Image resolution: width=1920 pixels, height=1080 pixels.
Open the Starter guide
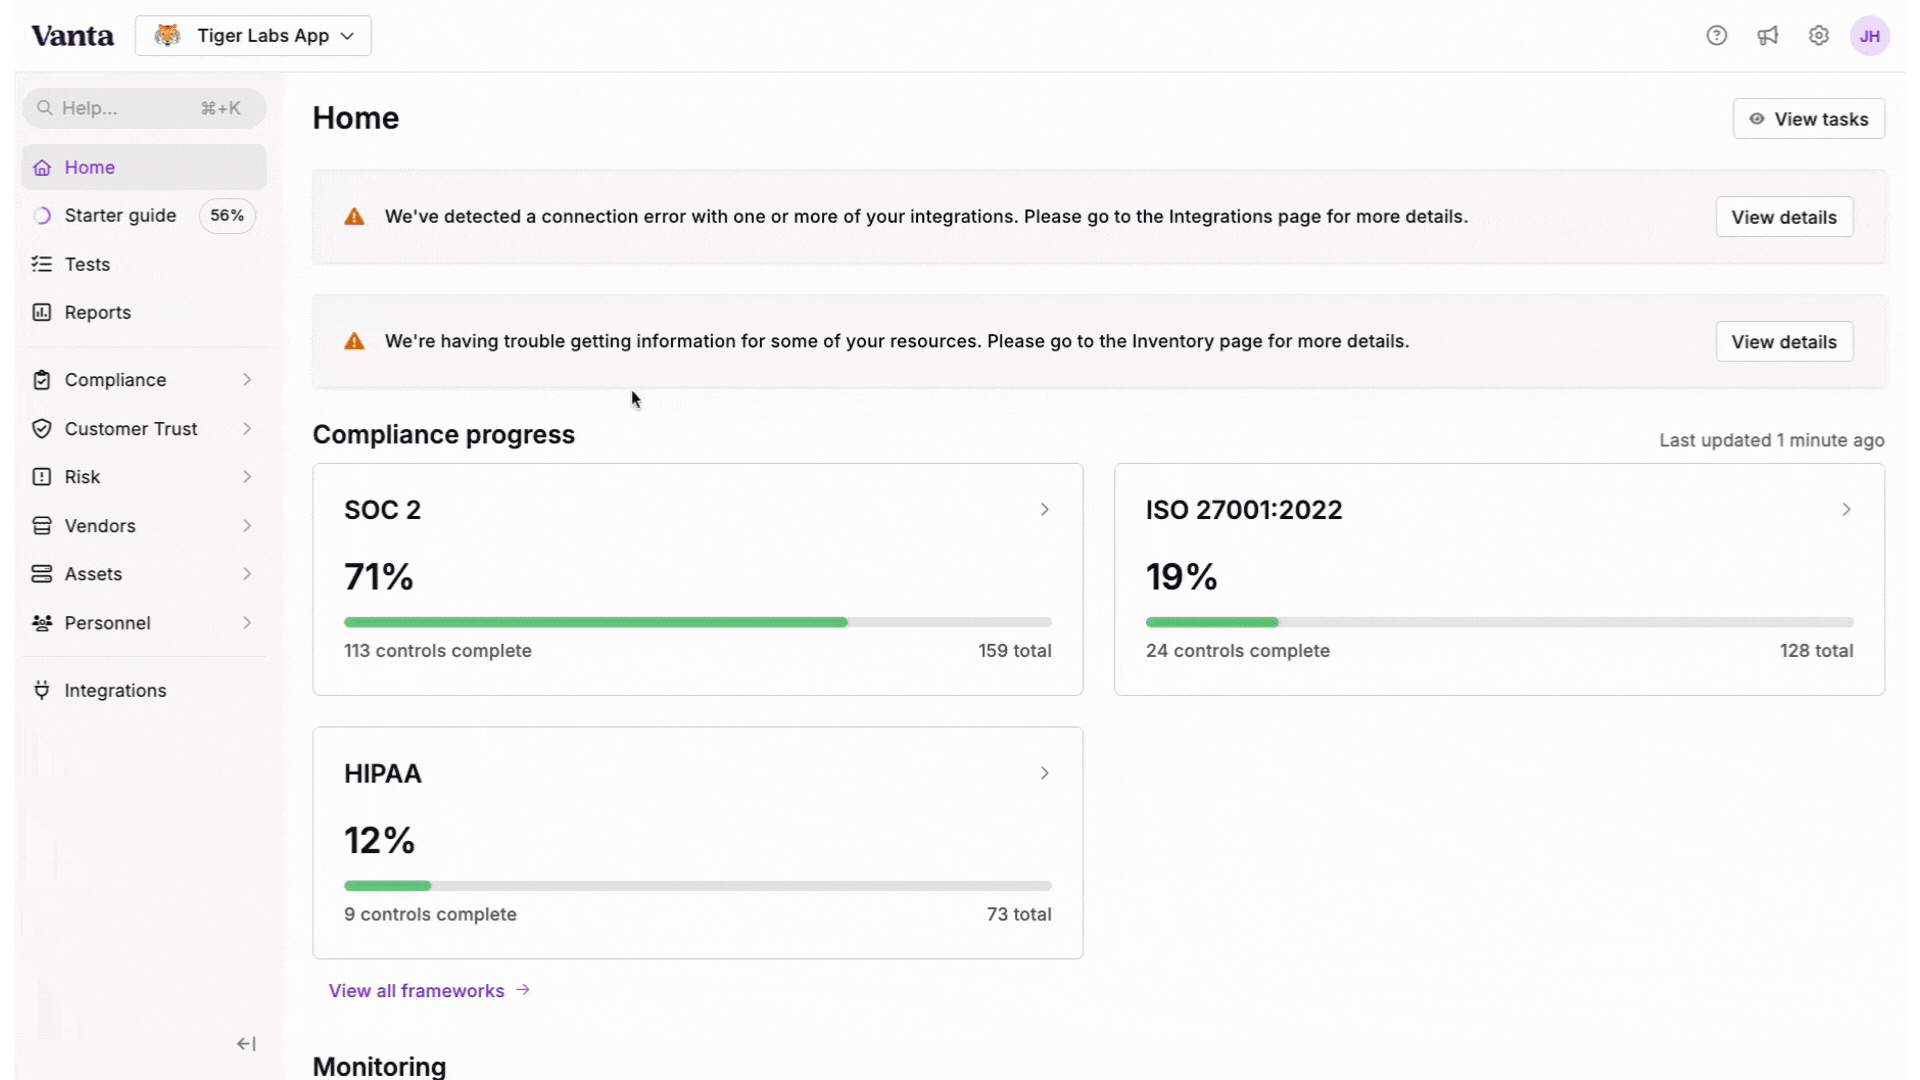tap(120, 216)
